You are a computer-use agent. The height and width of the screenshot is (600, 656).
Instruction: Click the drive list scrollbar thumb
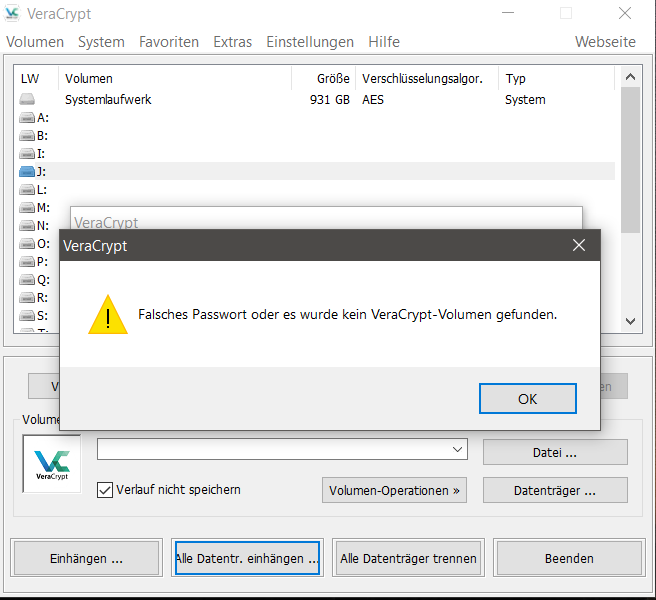pyautogui.click(x=630, y=160)
